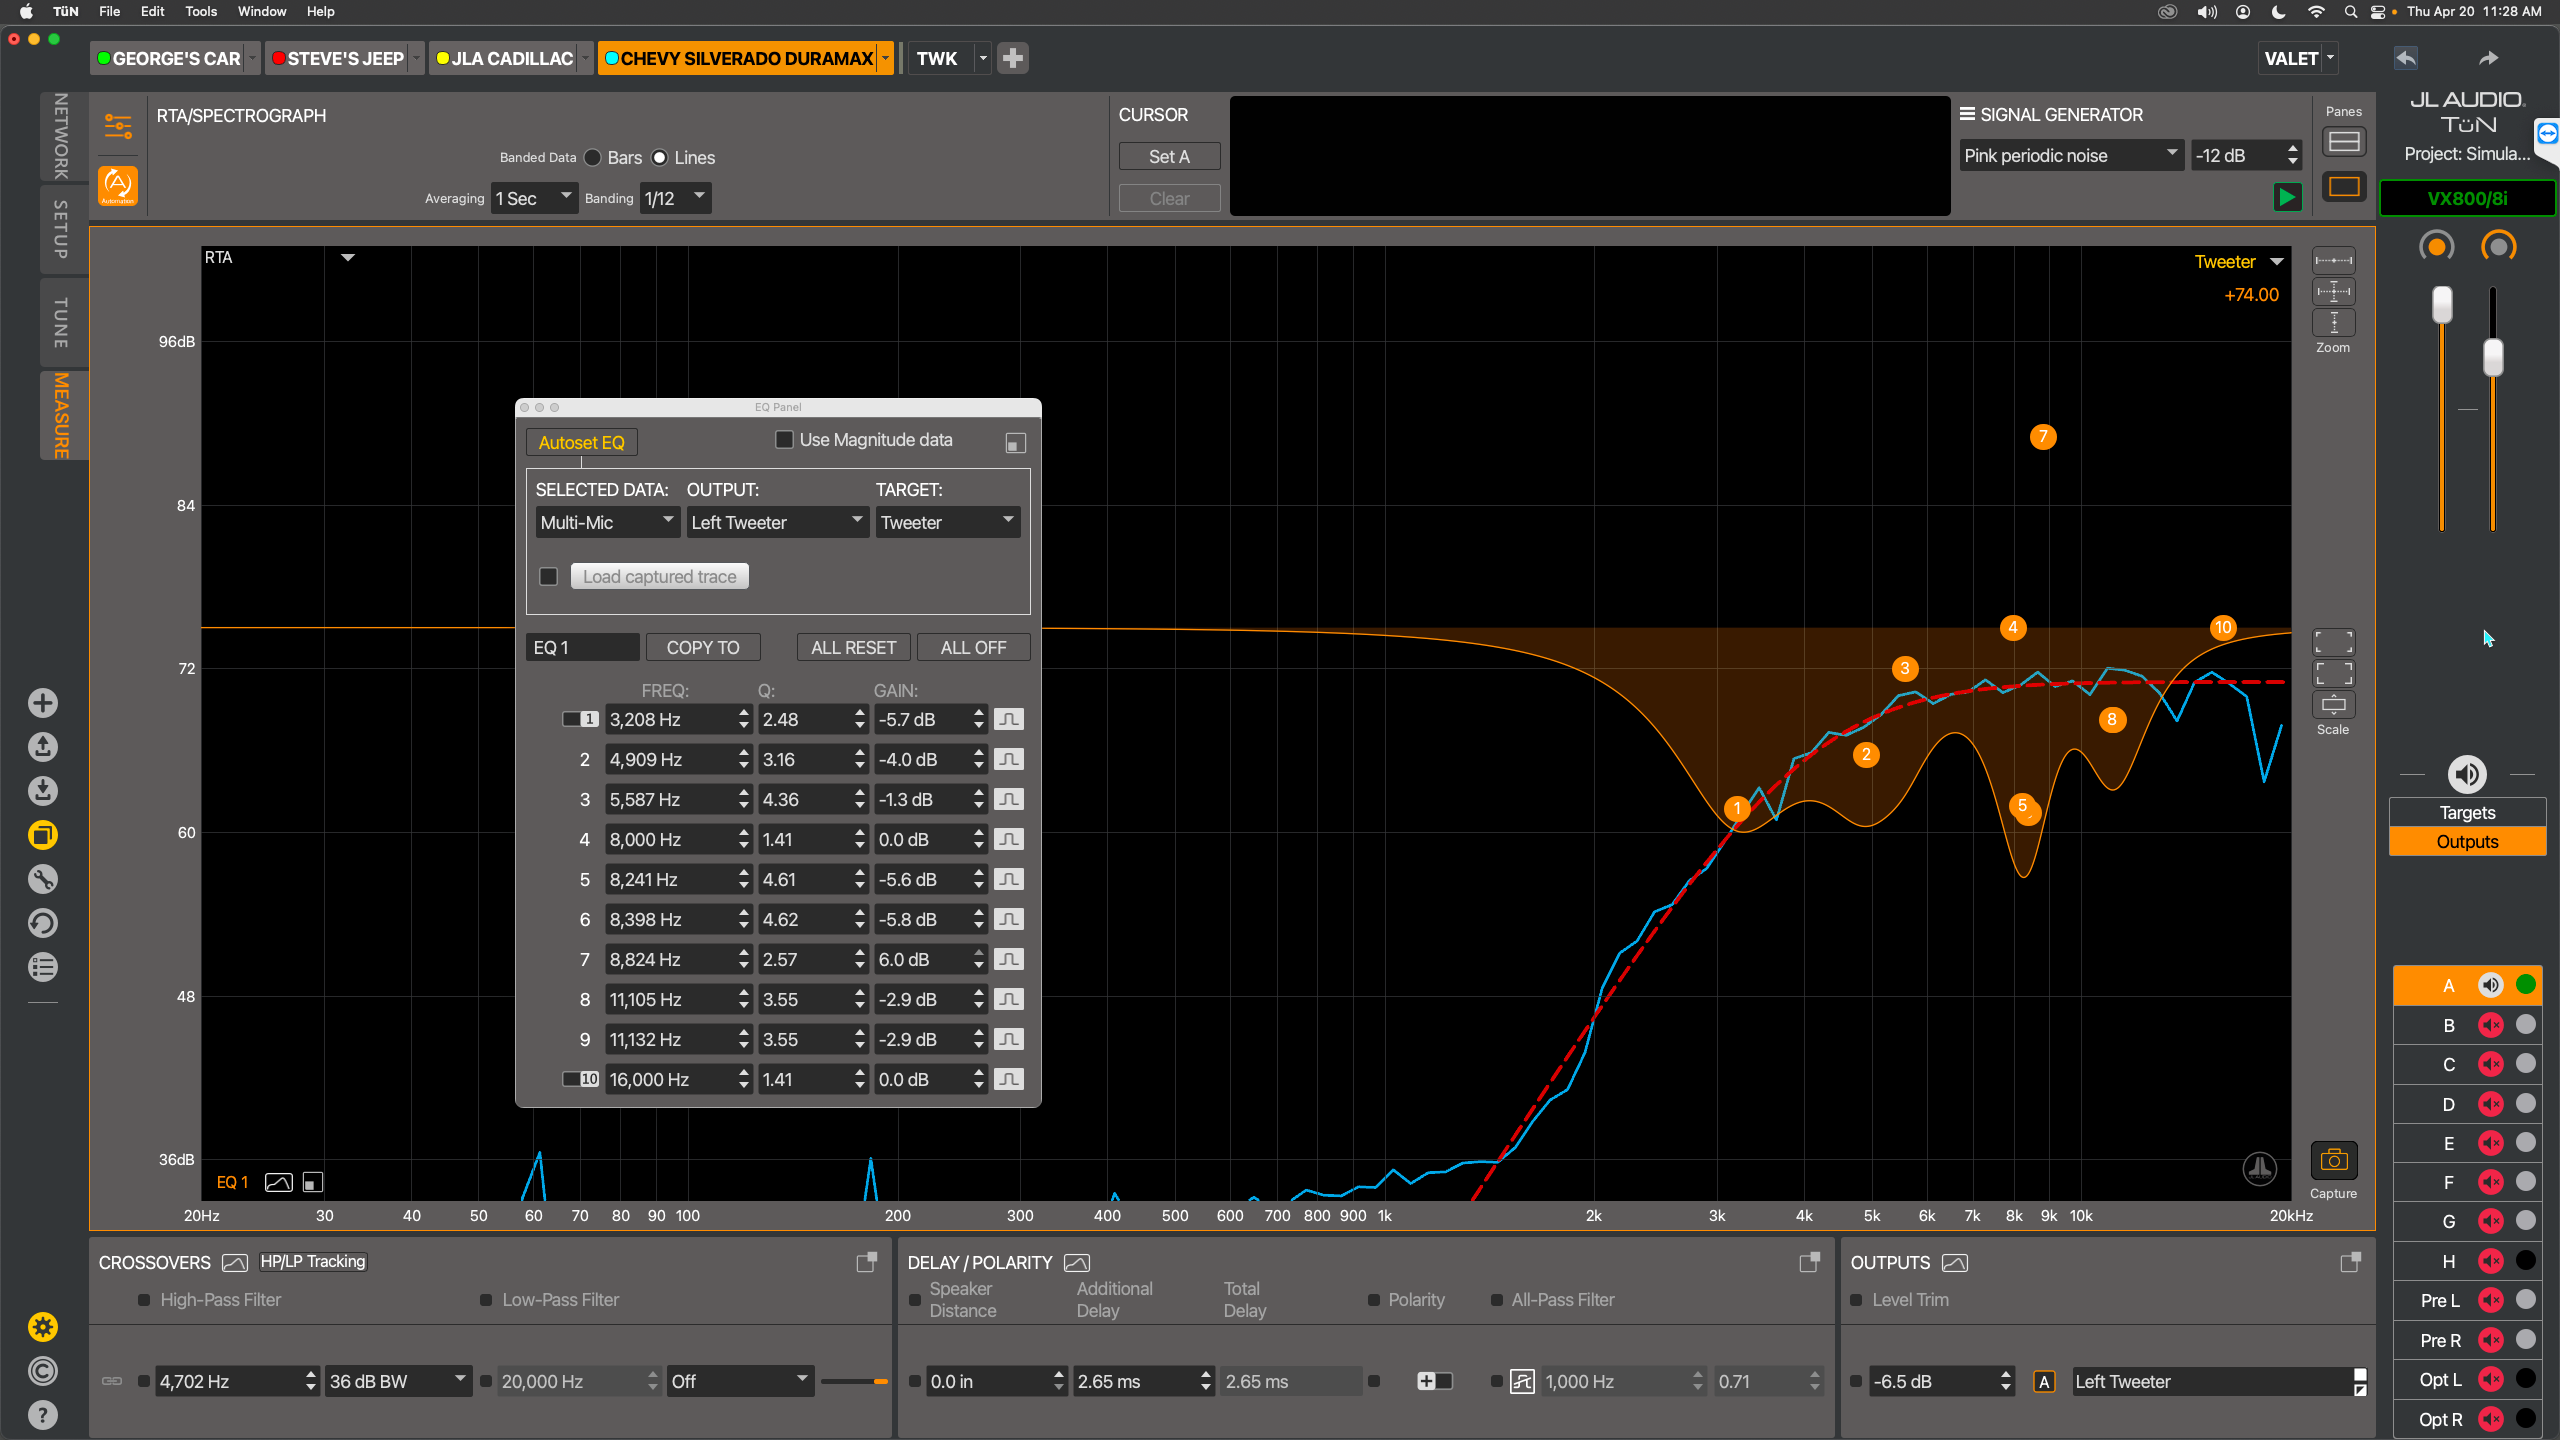Click the Targets button
The height and width of the screenshot is (1440, 2560).
(2467, 812)
